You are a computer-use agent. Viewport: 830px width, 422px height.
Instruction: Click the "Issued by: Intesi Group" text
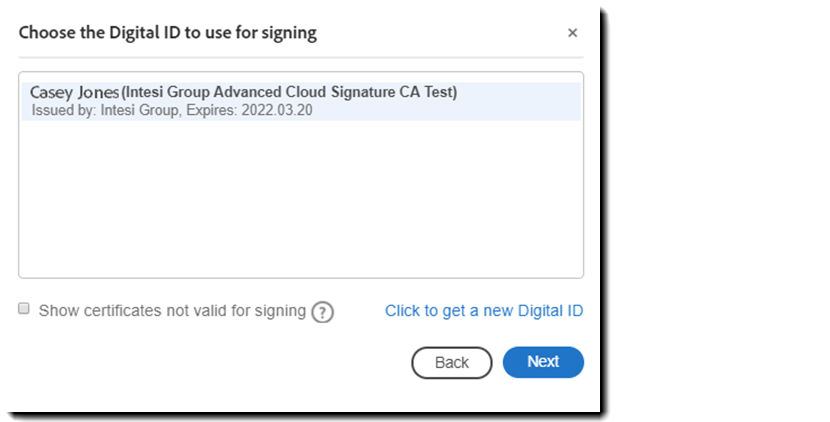(x=95, y=110)
